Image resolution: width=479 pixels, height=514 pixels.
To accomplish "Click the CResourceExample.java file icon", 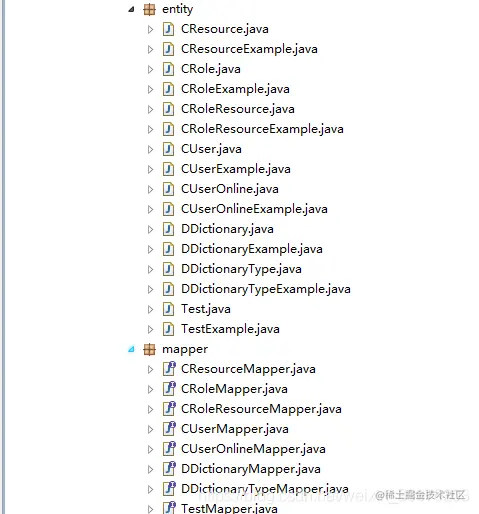I will [x=168, y=49].
